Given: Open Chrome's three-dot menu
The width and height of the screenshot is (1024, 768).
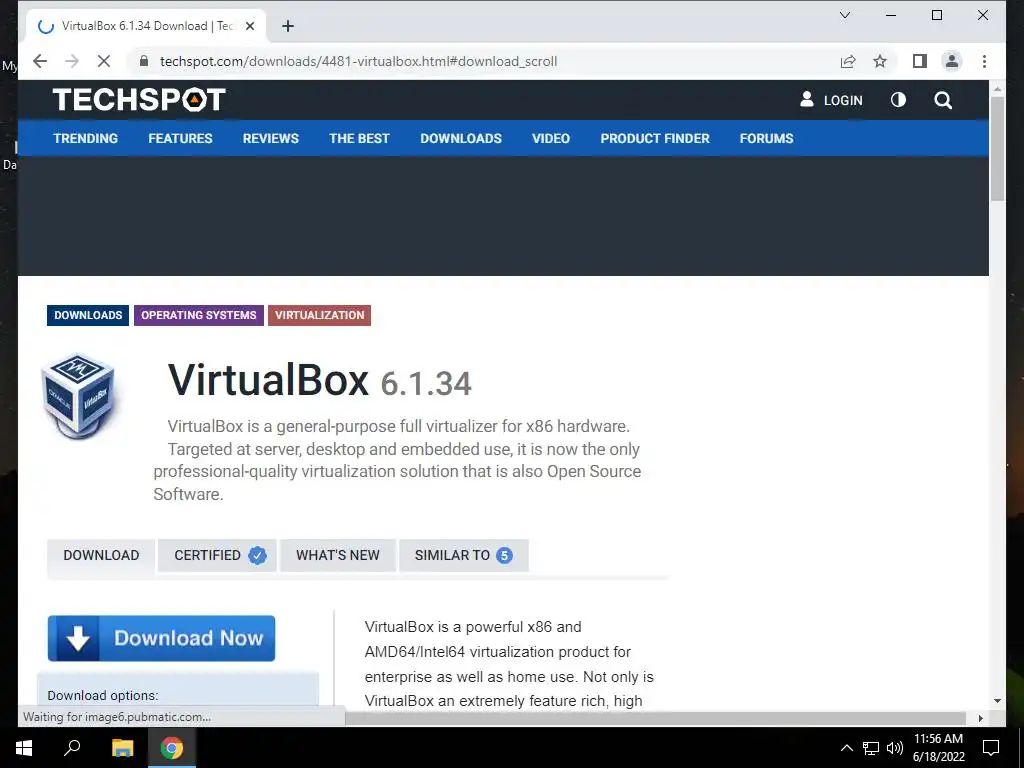Looking at the screenshot, I should pyautogui.click(x=984, y=61).
